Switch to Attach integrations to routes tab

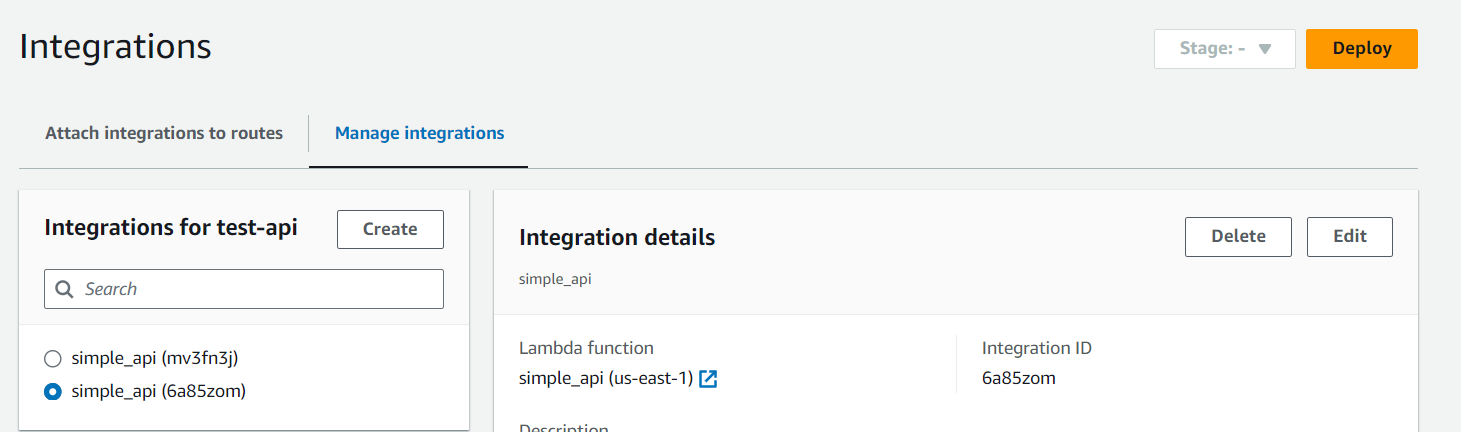click(164, 133)
